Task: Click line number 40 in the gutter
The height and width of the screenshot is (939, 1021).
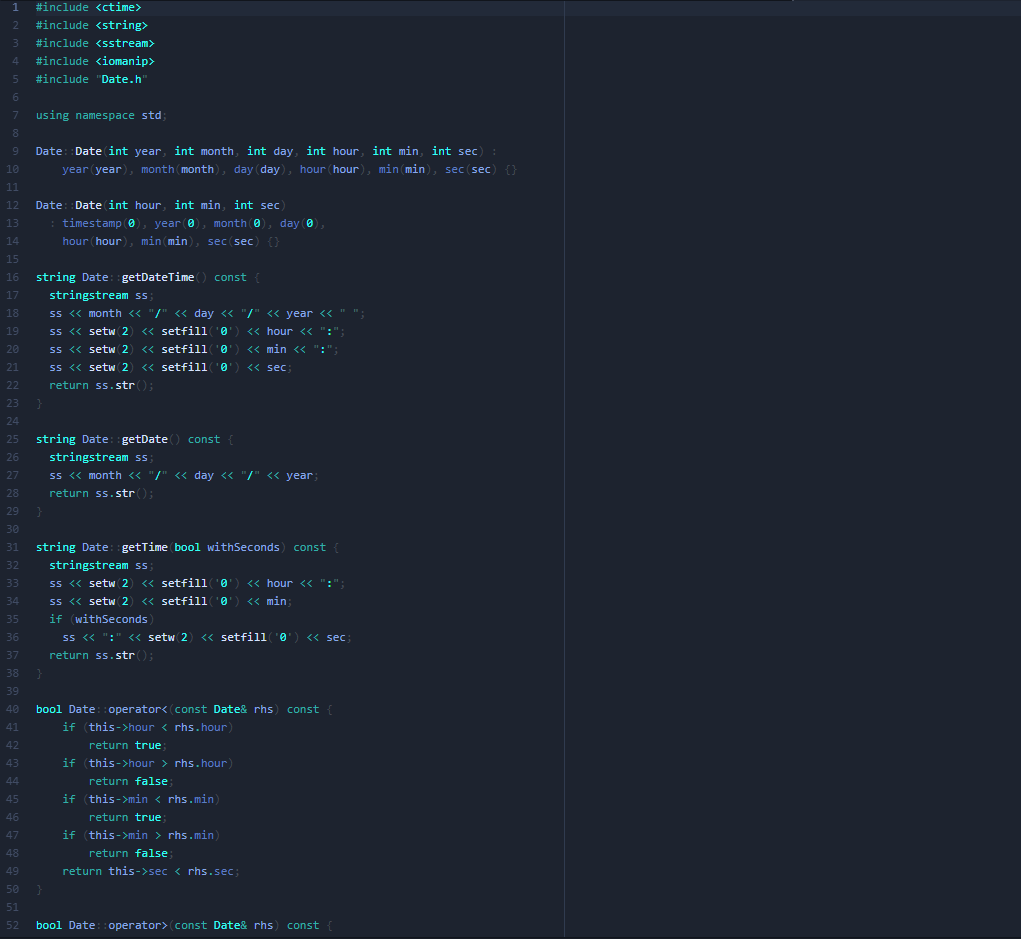Action: pyautogui.click(x=12, y=710)
